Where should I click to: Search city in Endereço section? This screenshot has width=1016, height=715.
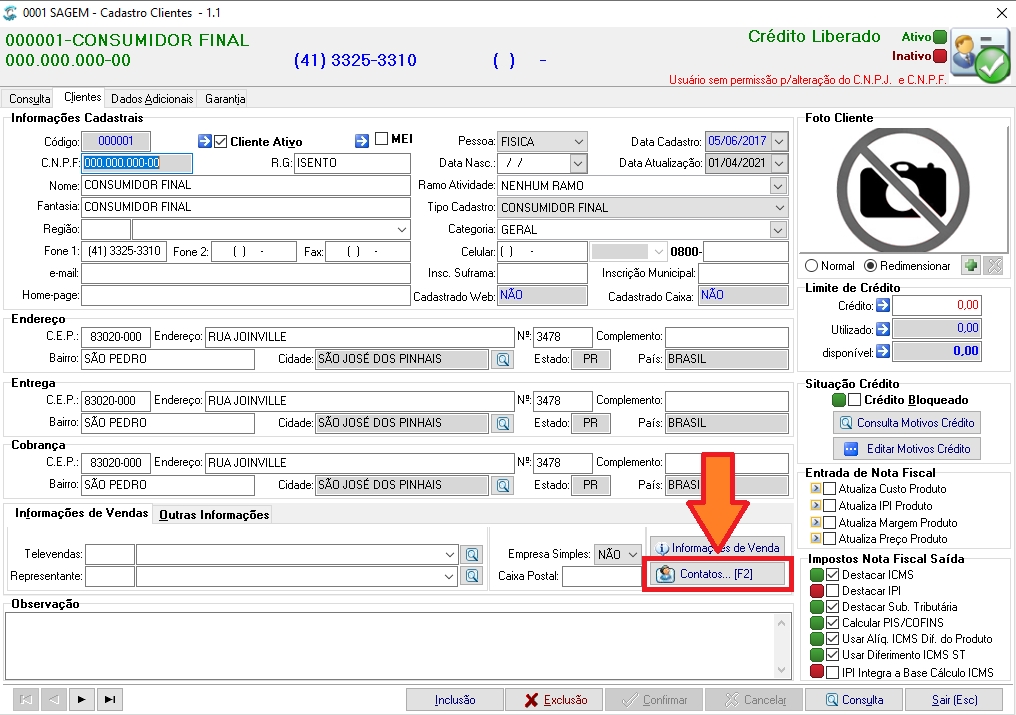click(x=503, y=359)
